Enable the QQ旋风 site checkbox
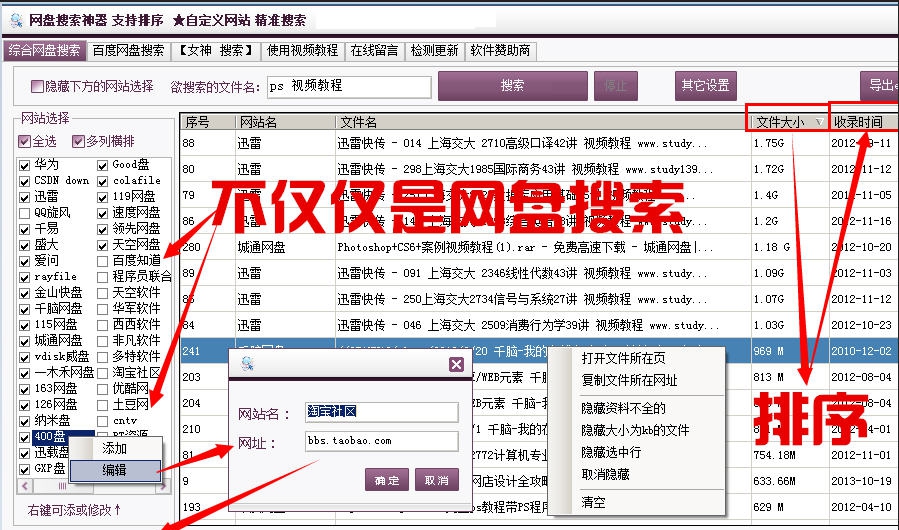Screen dimensions: 899x530 pos(24,213)
